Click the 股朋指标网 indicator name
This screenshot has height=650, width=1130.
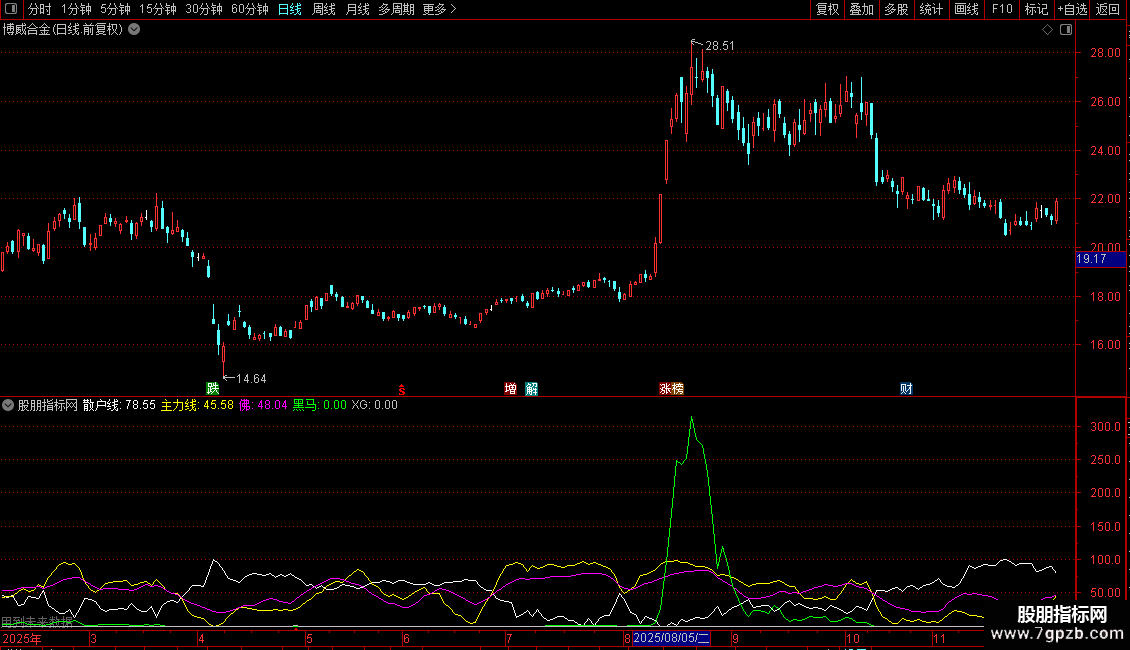pyautogui.click(x=48, y=405)
